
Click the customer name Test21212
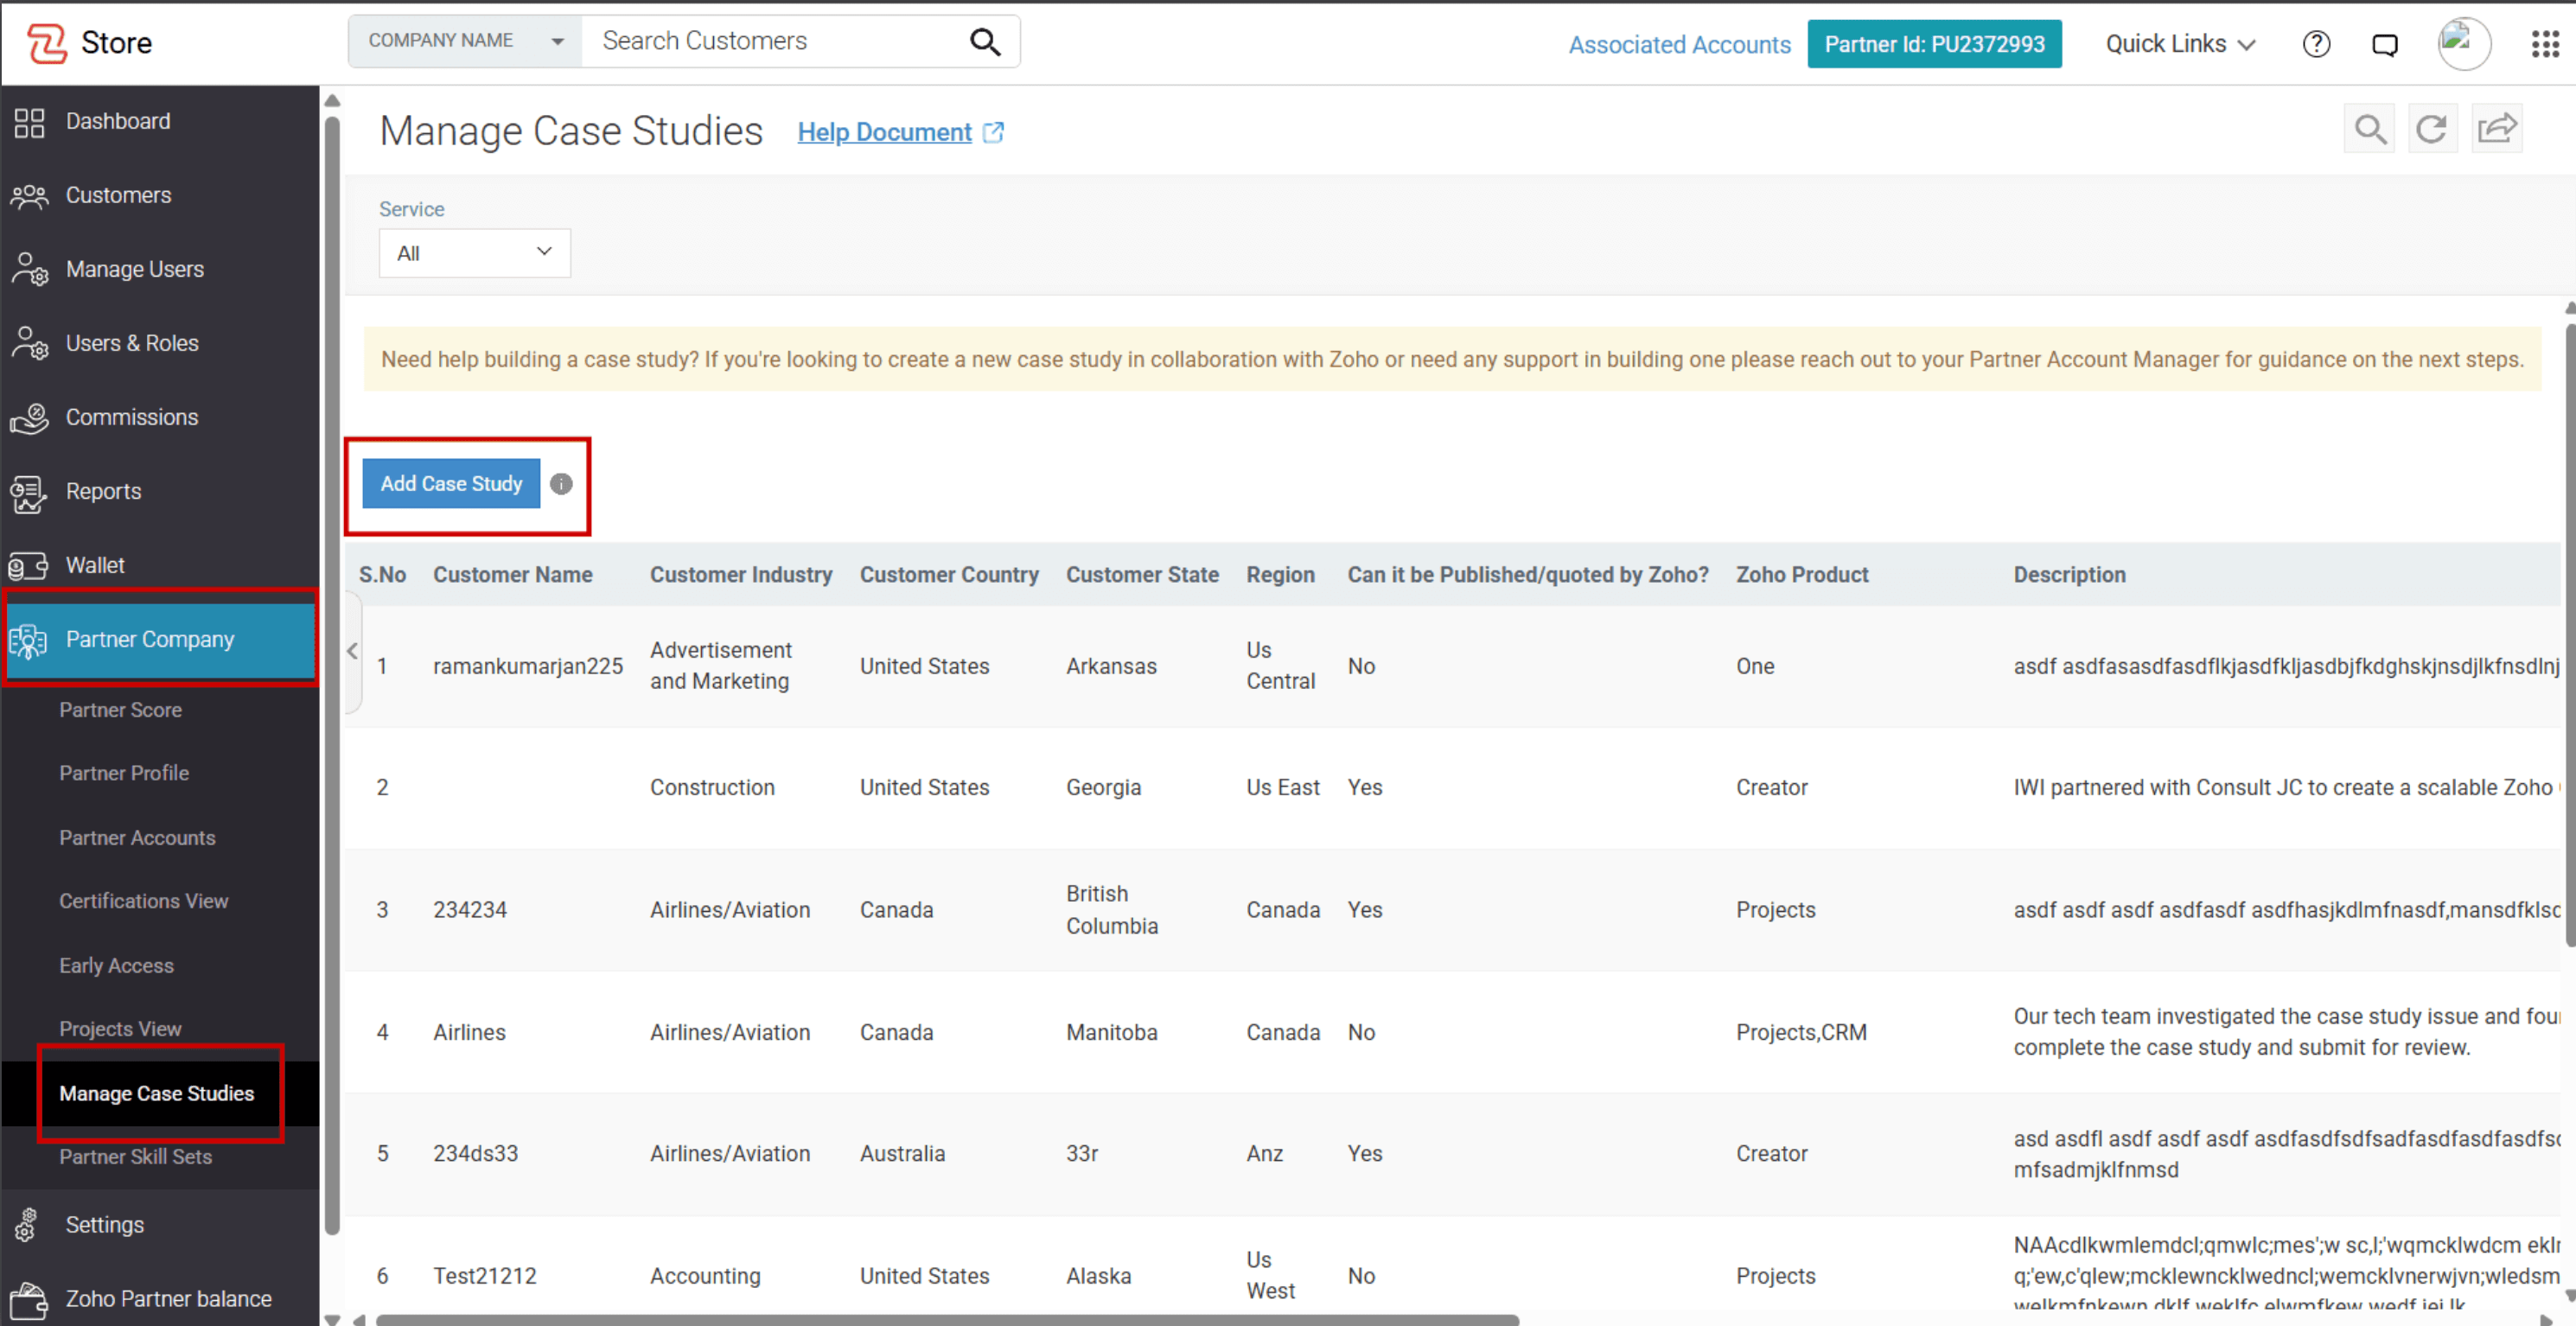(x=484, y=1277)
